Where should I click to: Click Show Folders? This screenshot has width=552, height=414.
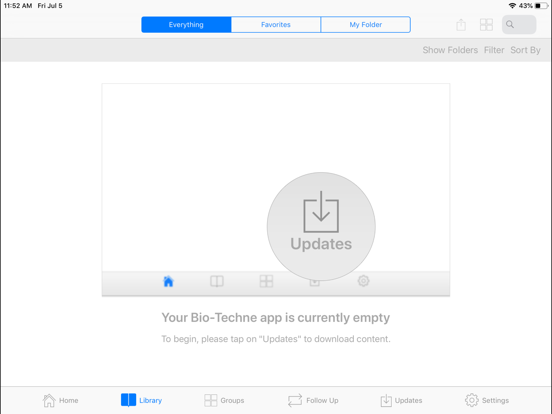[450, 50]
